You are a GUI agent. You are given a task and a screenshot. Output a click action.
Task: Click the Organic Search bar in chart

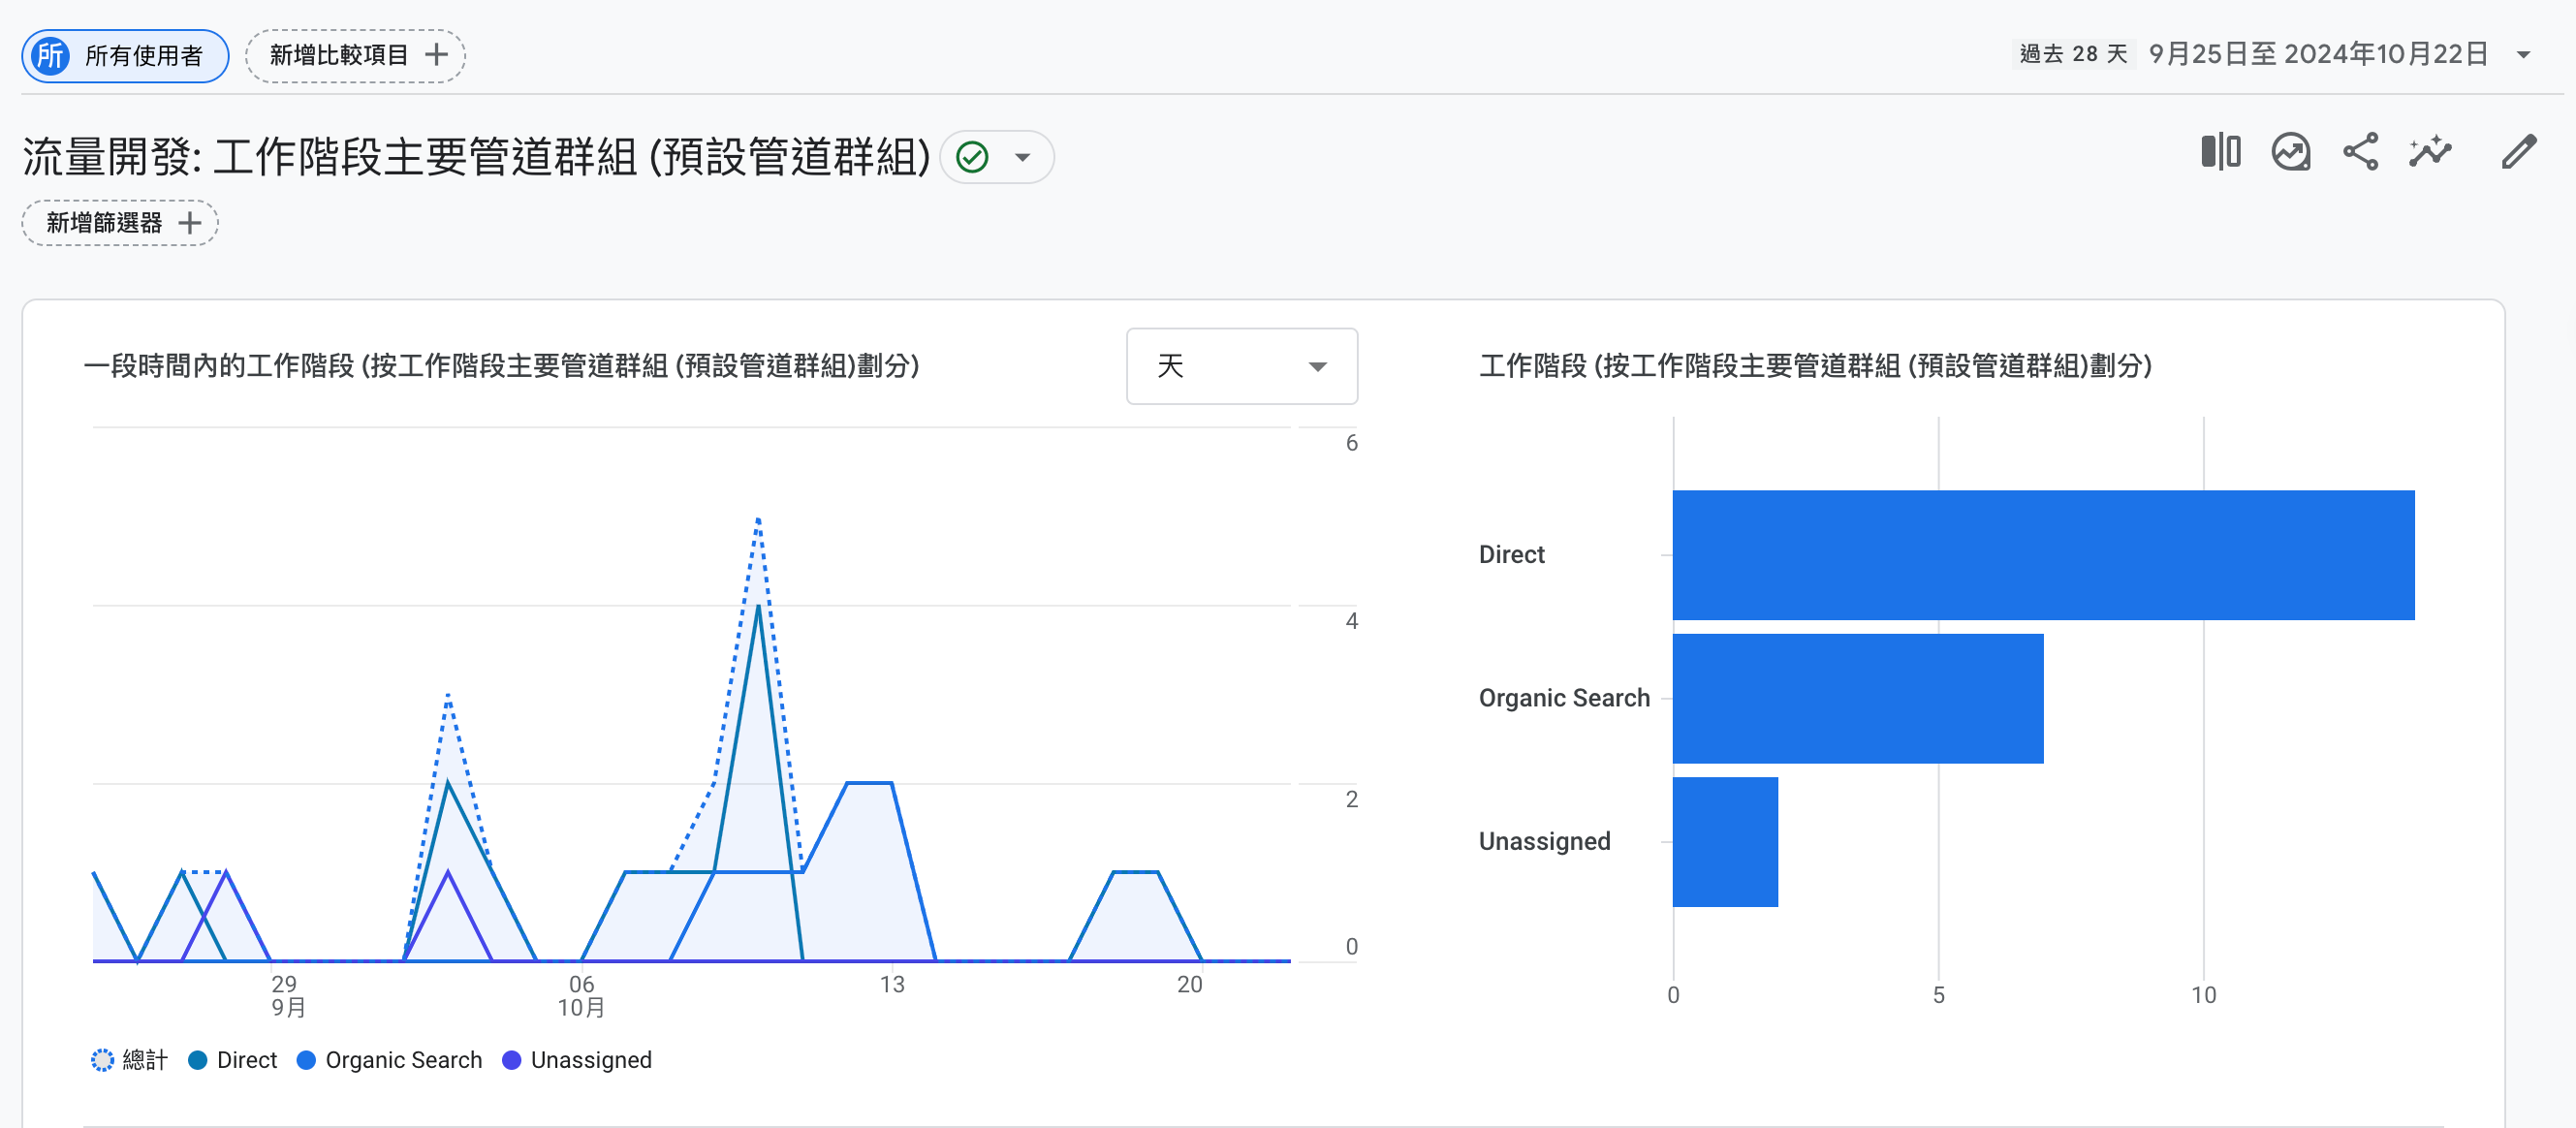1858,698
